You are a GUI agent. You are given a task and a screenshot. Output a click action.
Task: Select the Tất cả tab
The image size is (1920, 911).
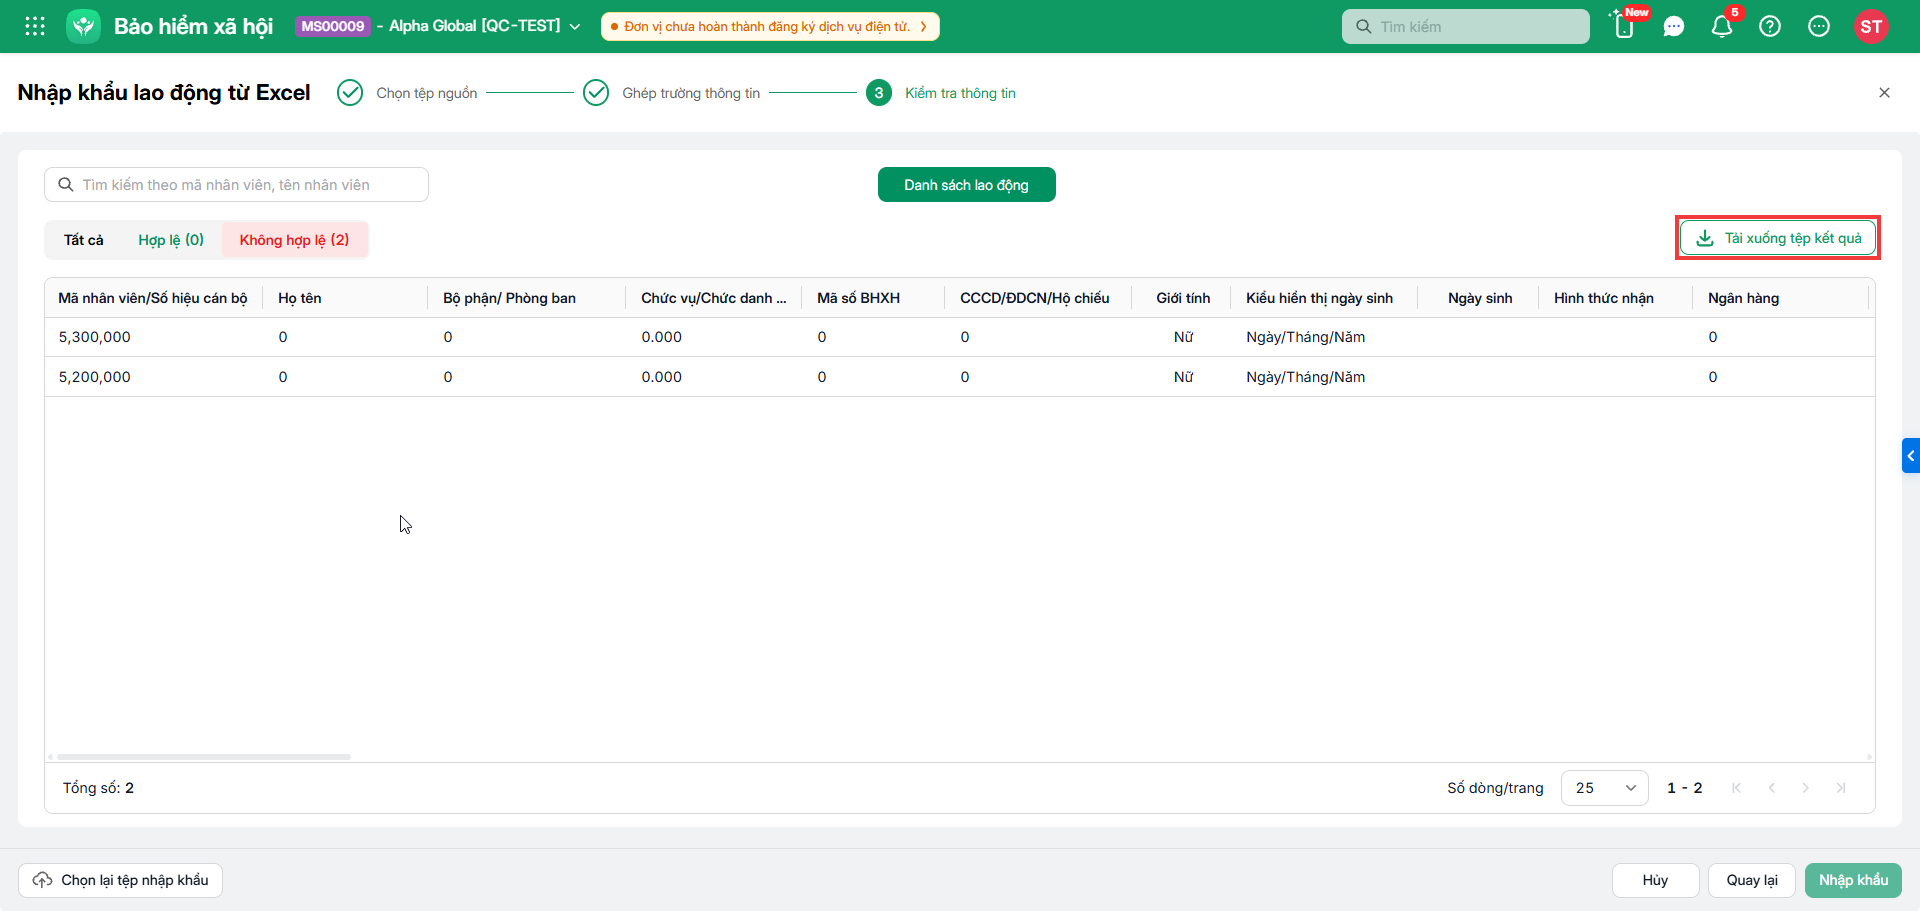(84, 240)
